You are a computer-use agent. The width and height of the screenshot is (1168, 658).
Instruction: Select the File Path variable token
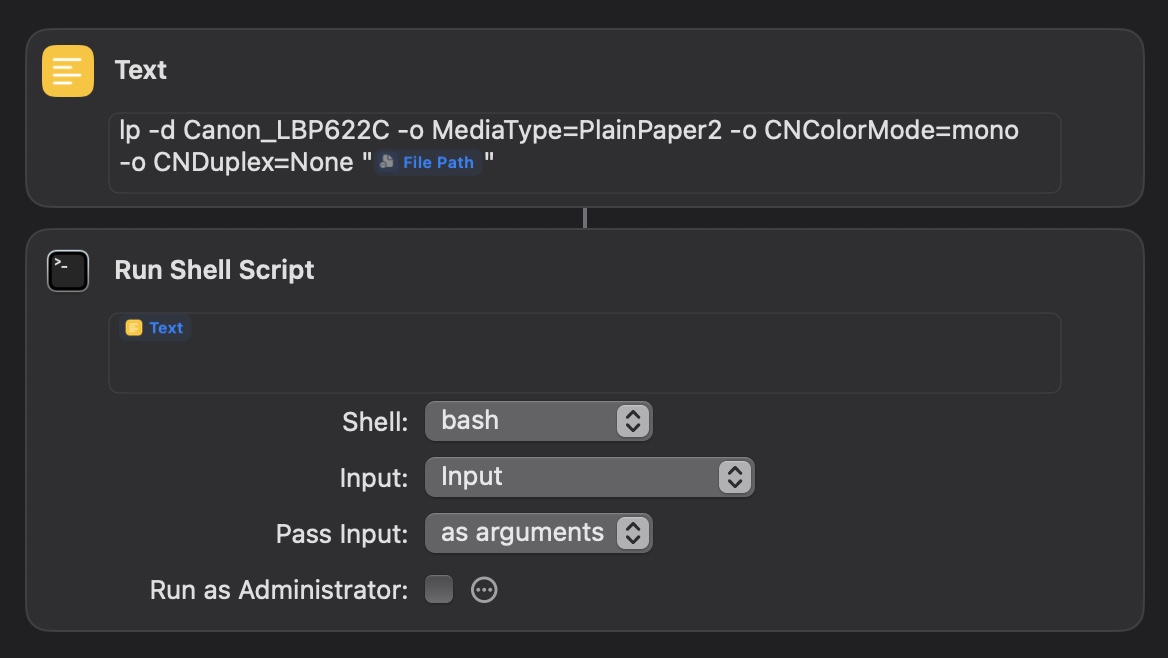[x=428, y=162]
